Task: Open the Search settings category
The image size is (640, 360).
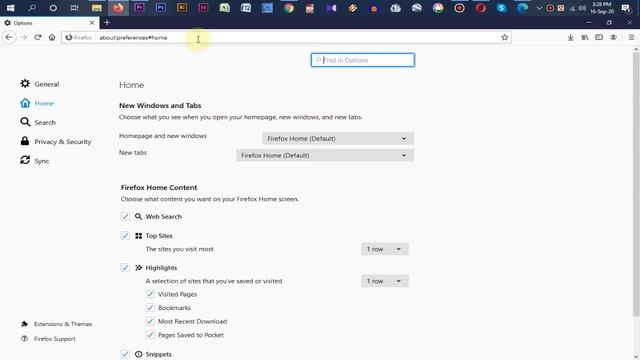Action: (38, 122)
